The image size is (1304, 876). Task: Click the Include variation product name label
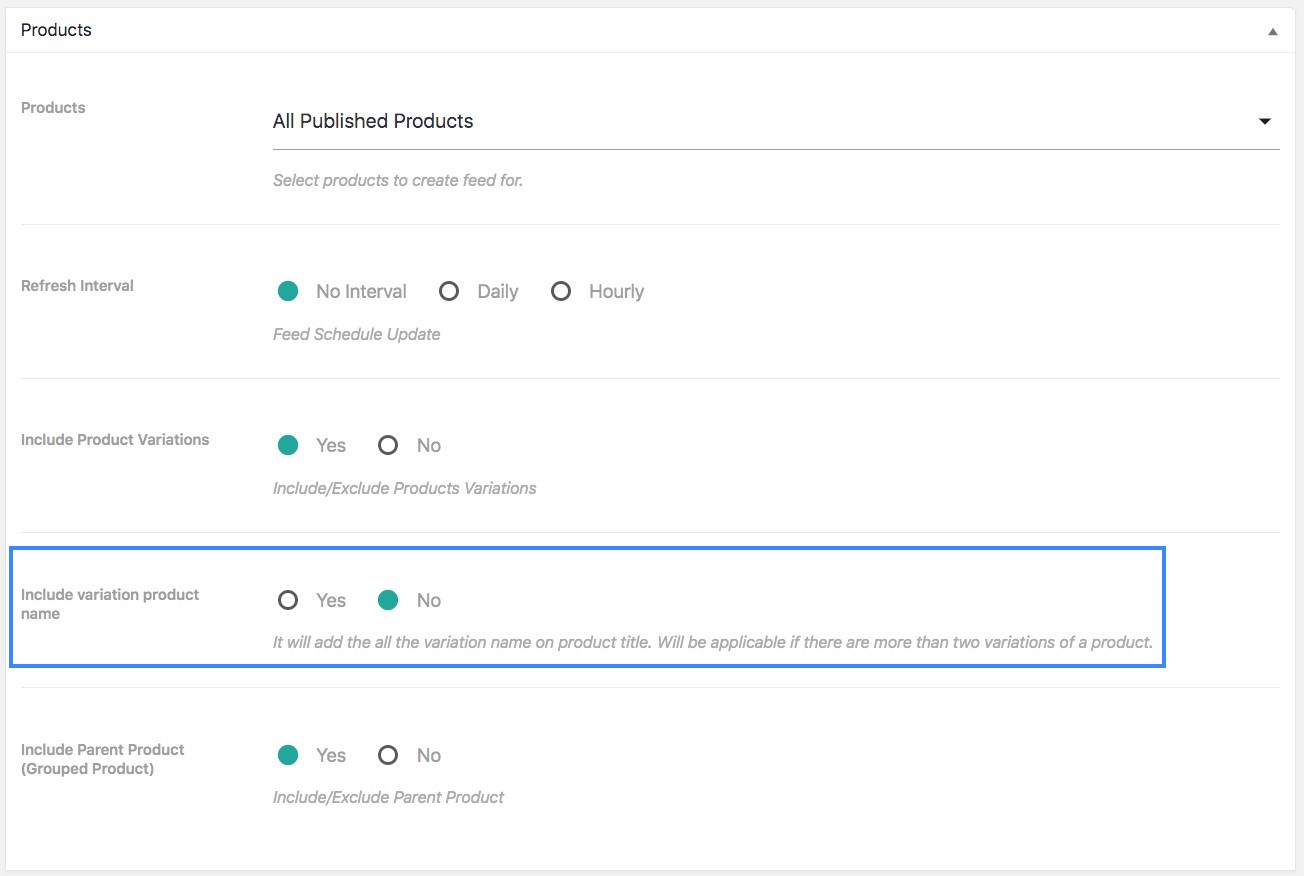point(110,604)
